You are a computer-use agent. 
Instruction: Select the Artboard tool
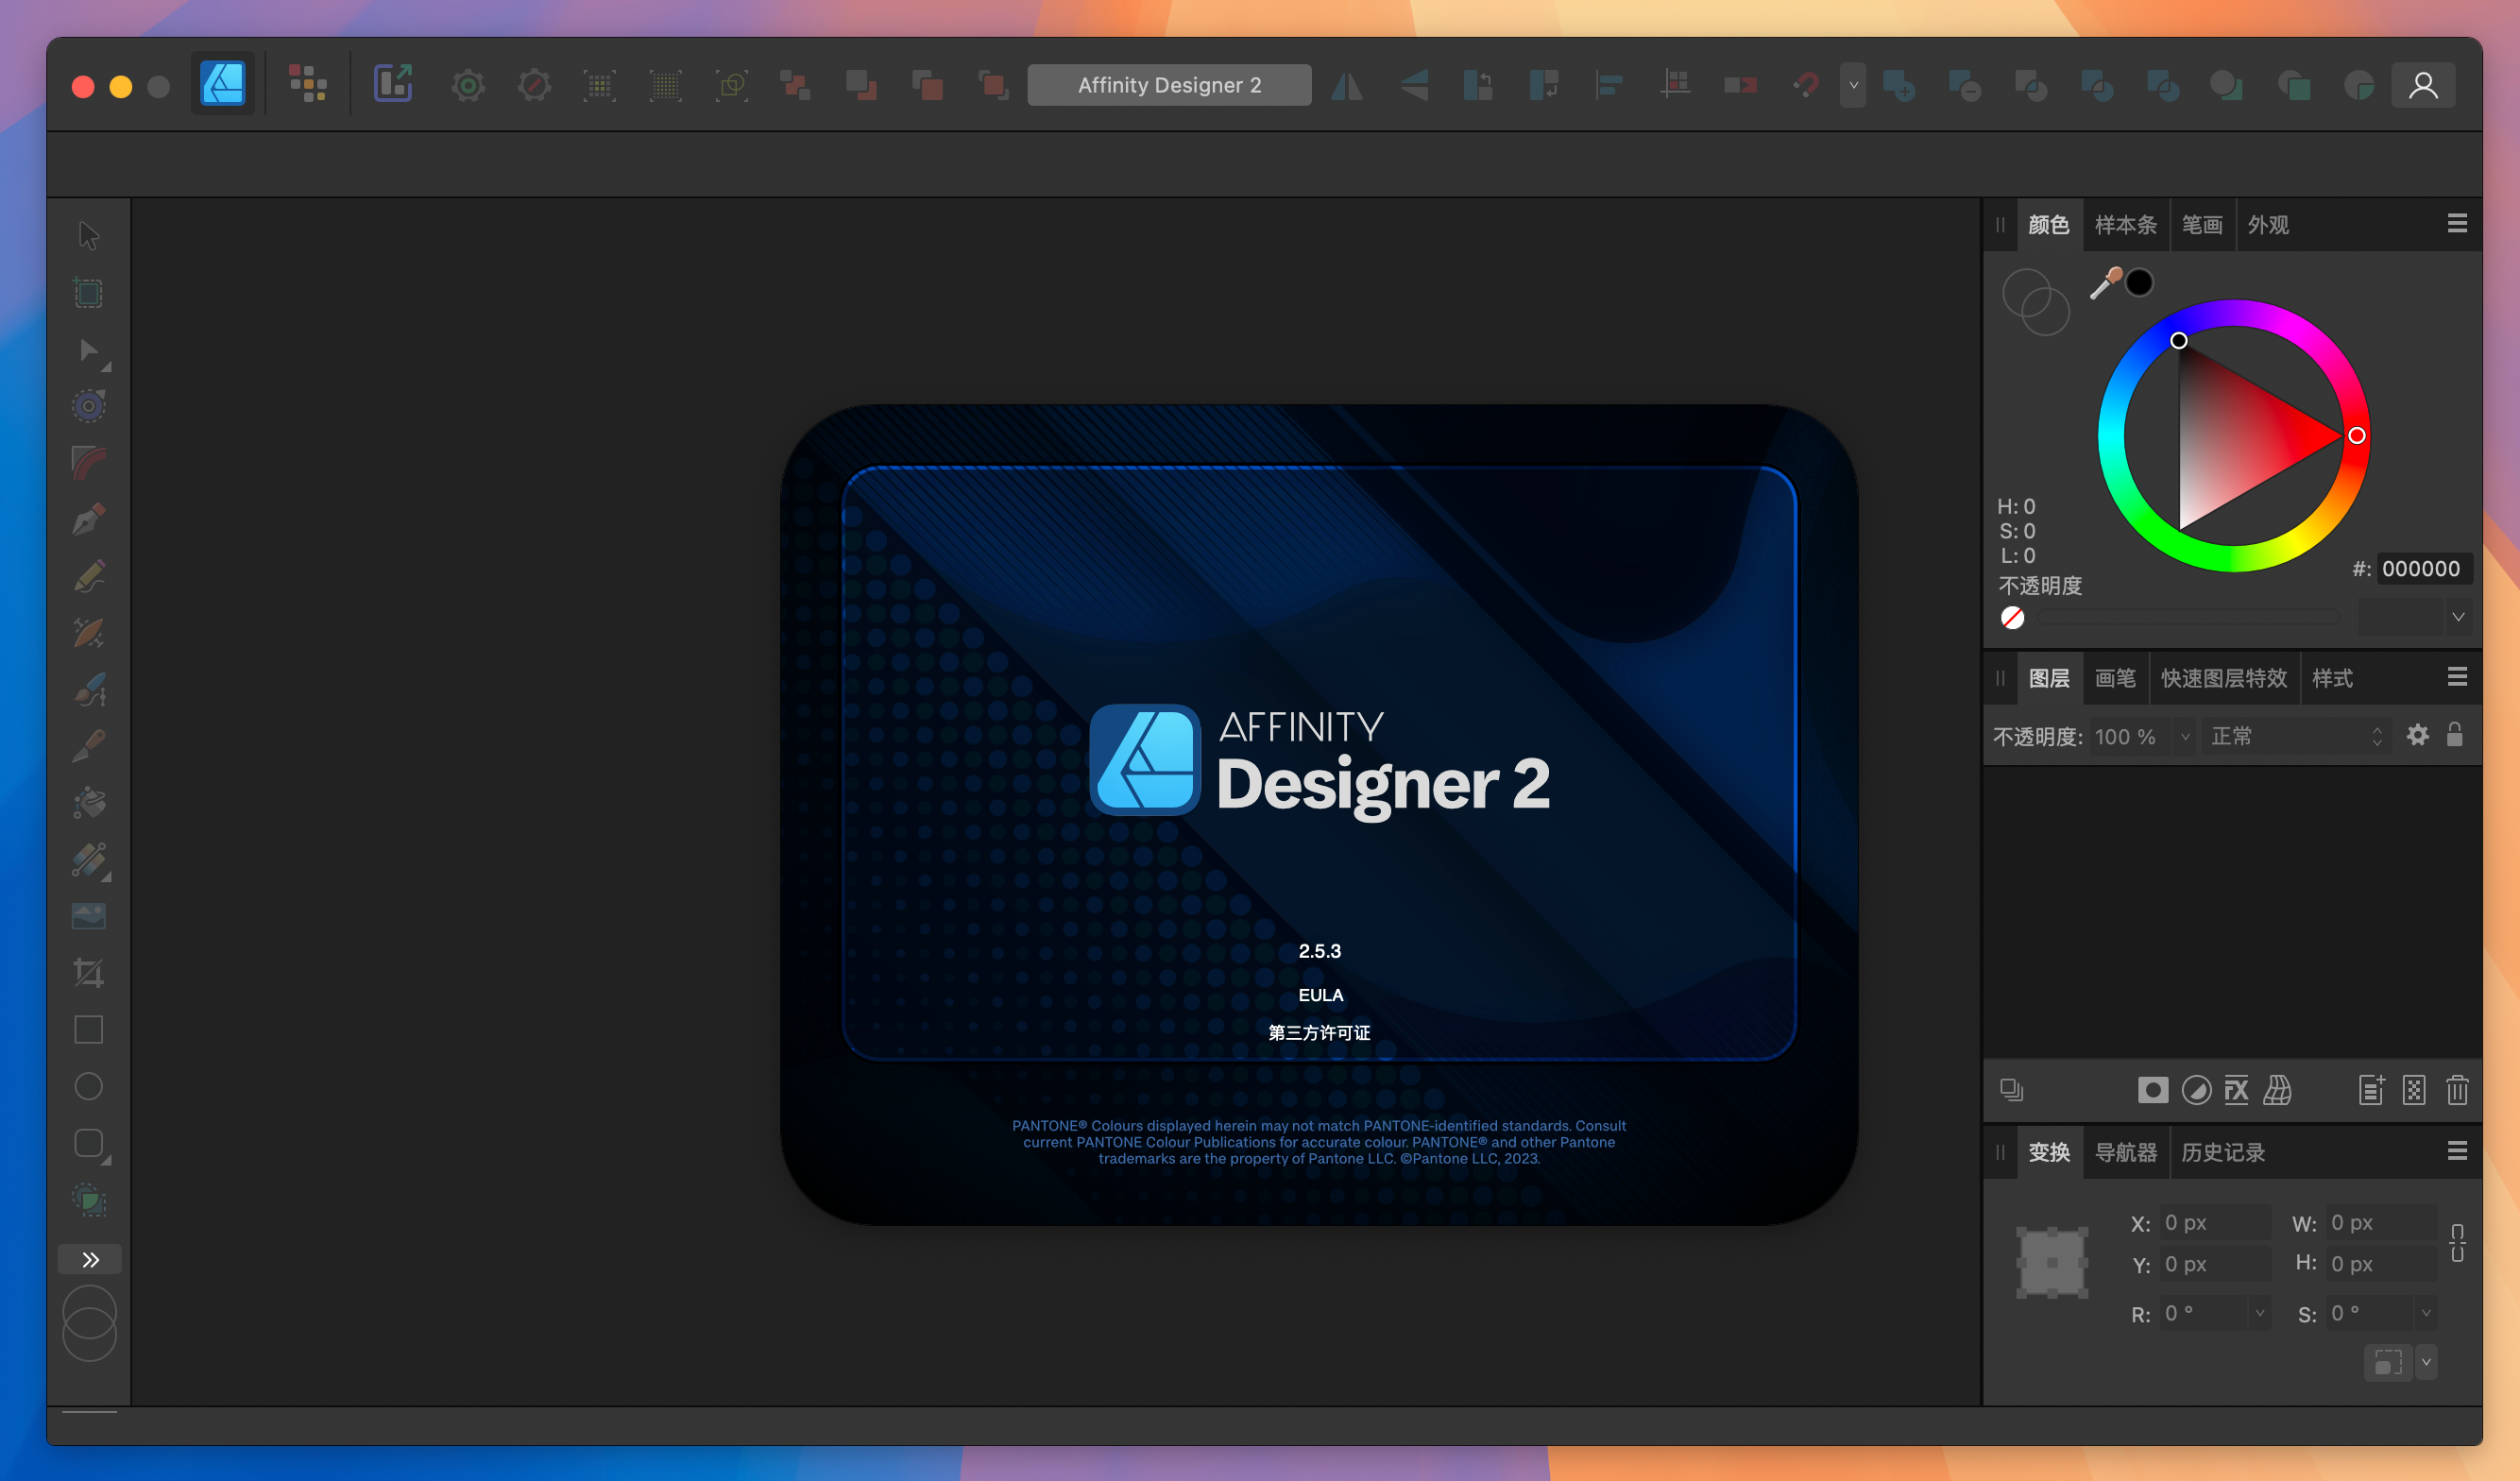(x=89, y=293)
